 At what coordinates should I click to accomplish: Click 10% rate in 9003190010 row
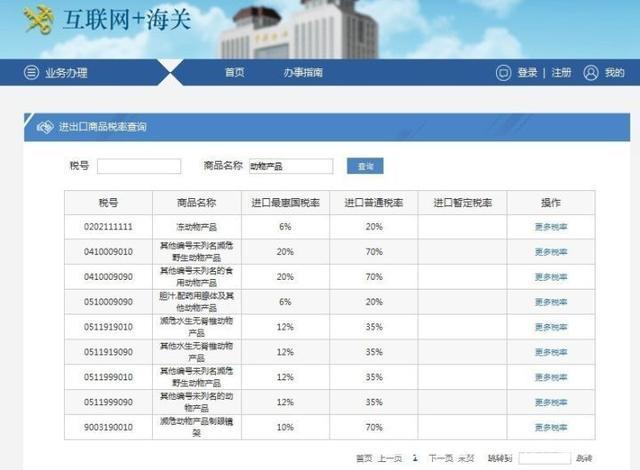pyautogui.click(x=285, y=428)
